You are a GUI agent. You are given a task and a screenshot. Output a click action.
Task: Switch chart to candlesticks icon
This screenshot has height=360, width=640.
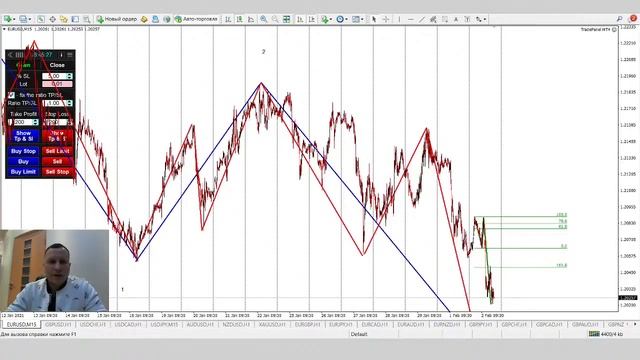[x=239, y=19]
